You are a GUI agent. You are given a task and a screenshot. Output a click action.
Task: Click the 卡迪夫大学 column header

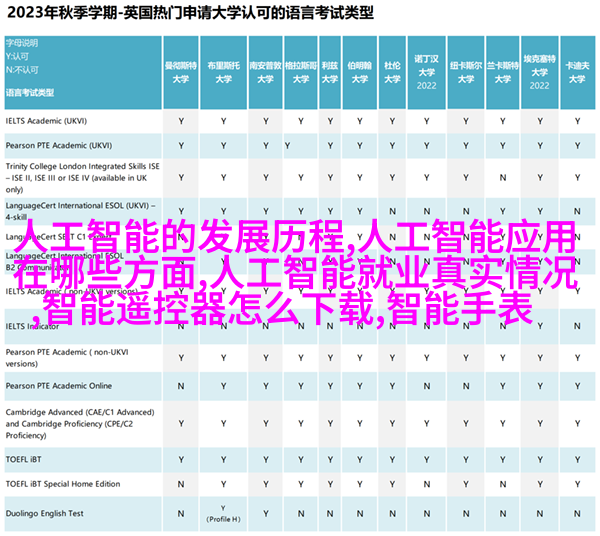tap(577, 72)
